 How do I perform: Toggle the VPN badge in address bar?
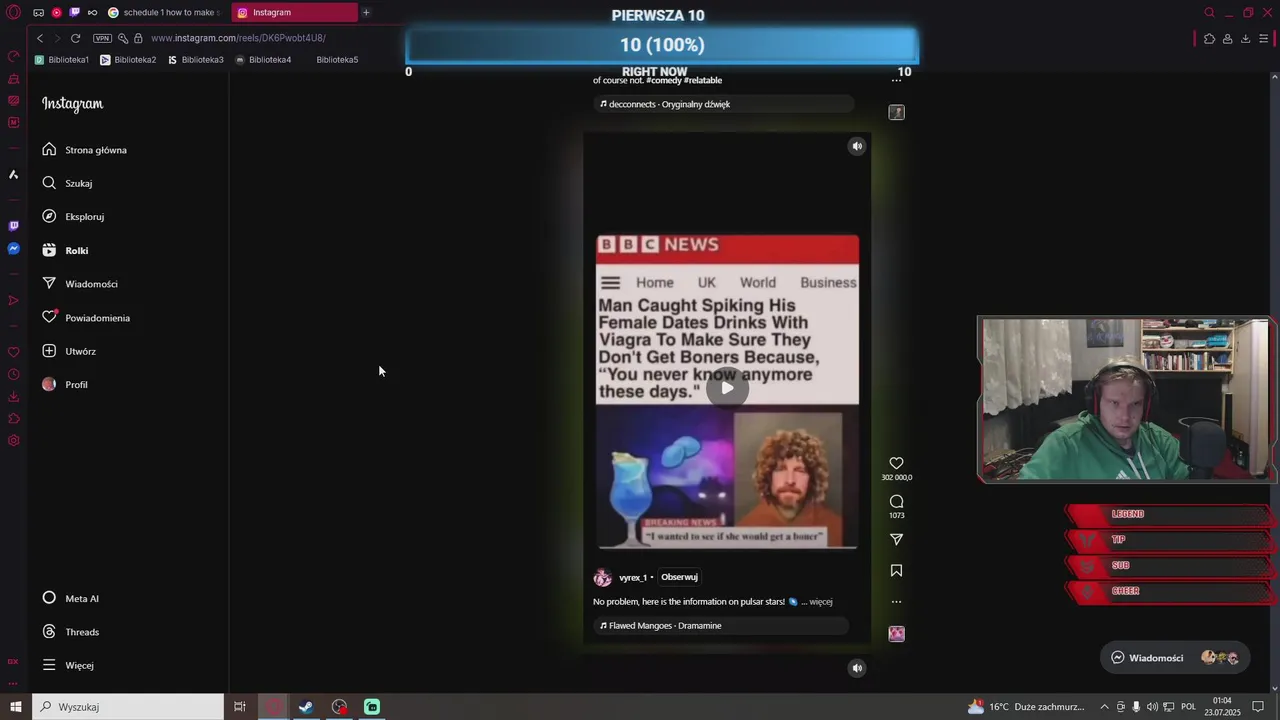coord(102,38)
